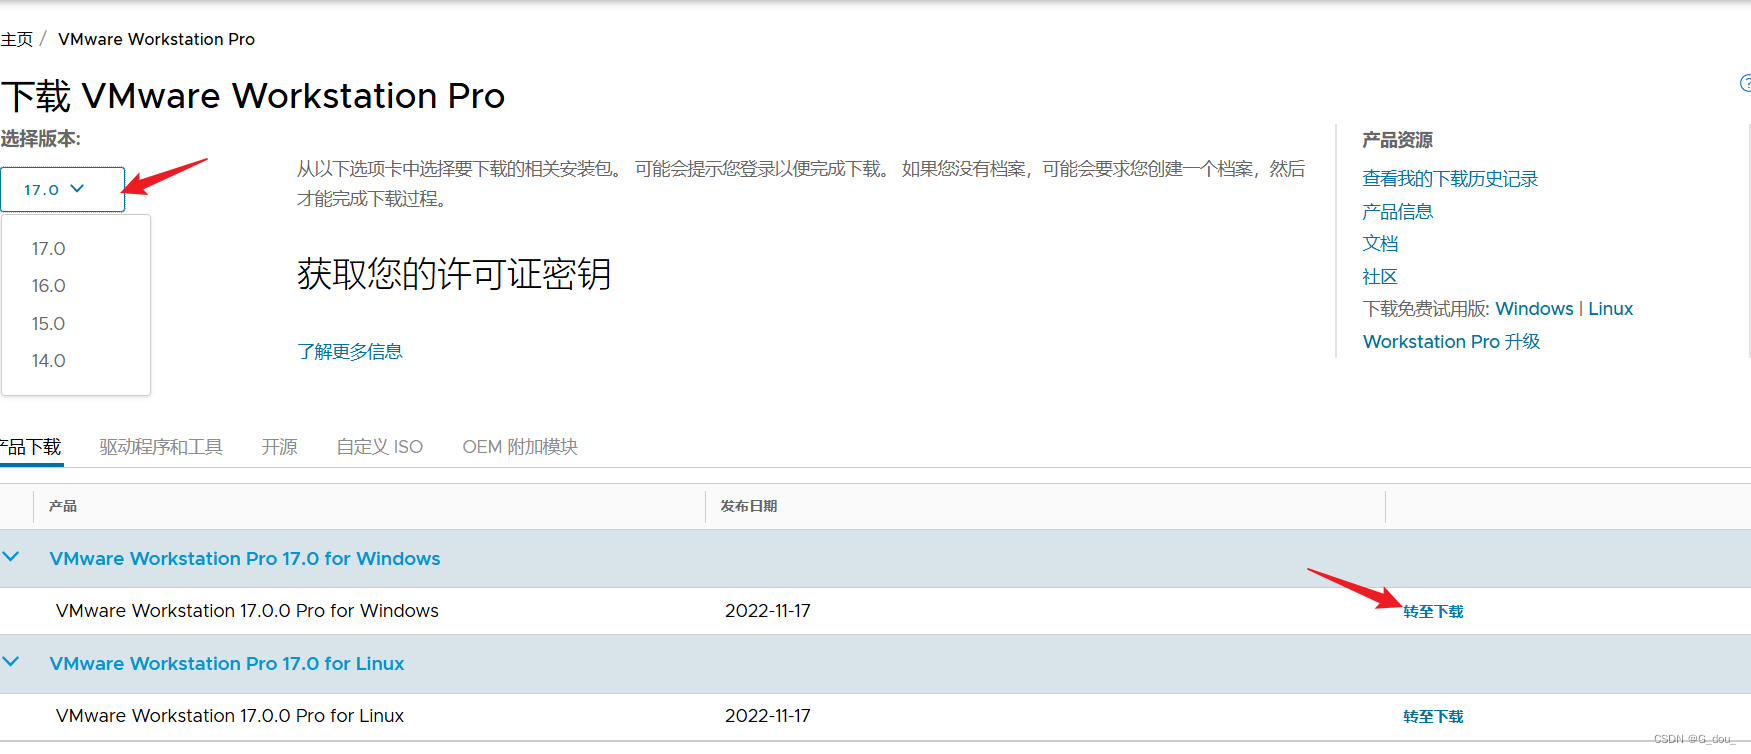This screenshot has height=754, width=1751.
Task: Click the 2022-11-17 date in Linux row
Action: coord(768,716)
